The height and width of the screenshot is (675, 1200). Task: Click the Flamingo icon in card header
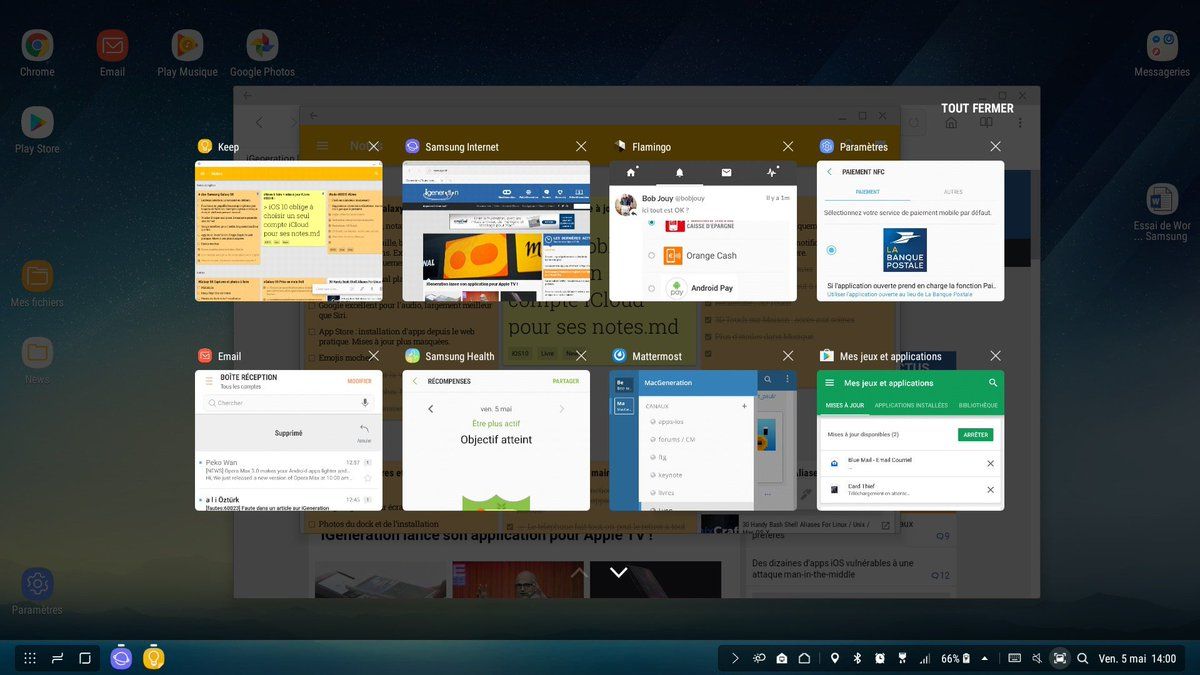(x=619, y=147)
